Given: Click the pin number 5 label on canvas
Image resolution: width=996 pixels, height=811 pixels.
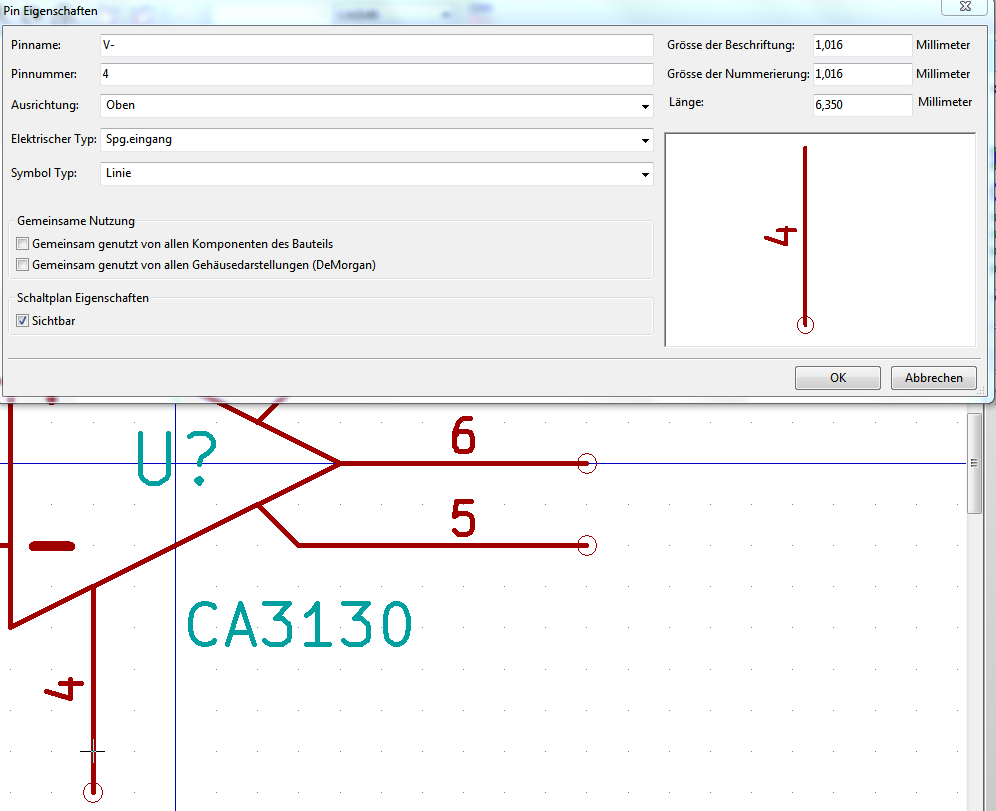Looking at the screenshot, I should (464, 518).
